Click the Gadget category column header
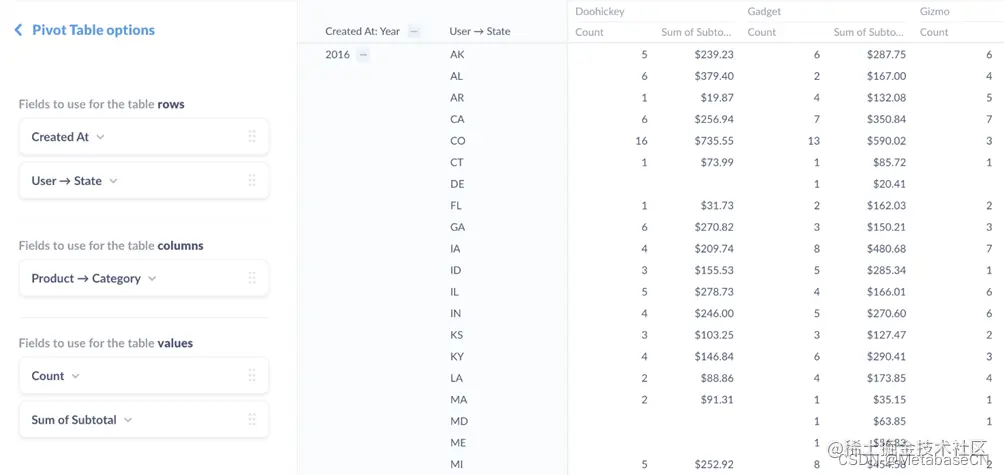Image resolution: width=1004 pixels, height=475 pixels. tap(764, 11)
